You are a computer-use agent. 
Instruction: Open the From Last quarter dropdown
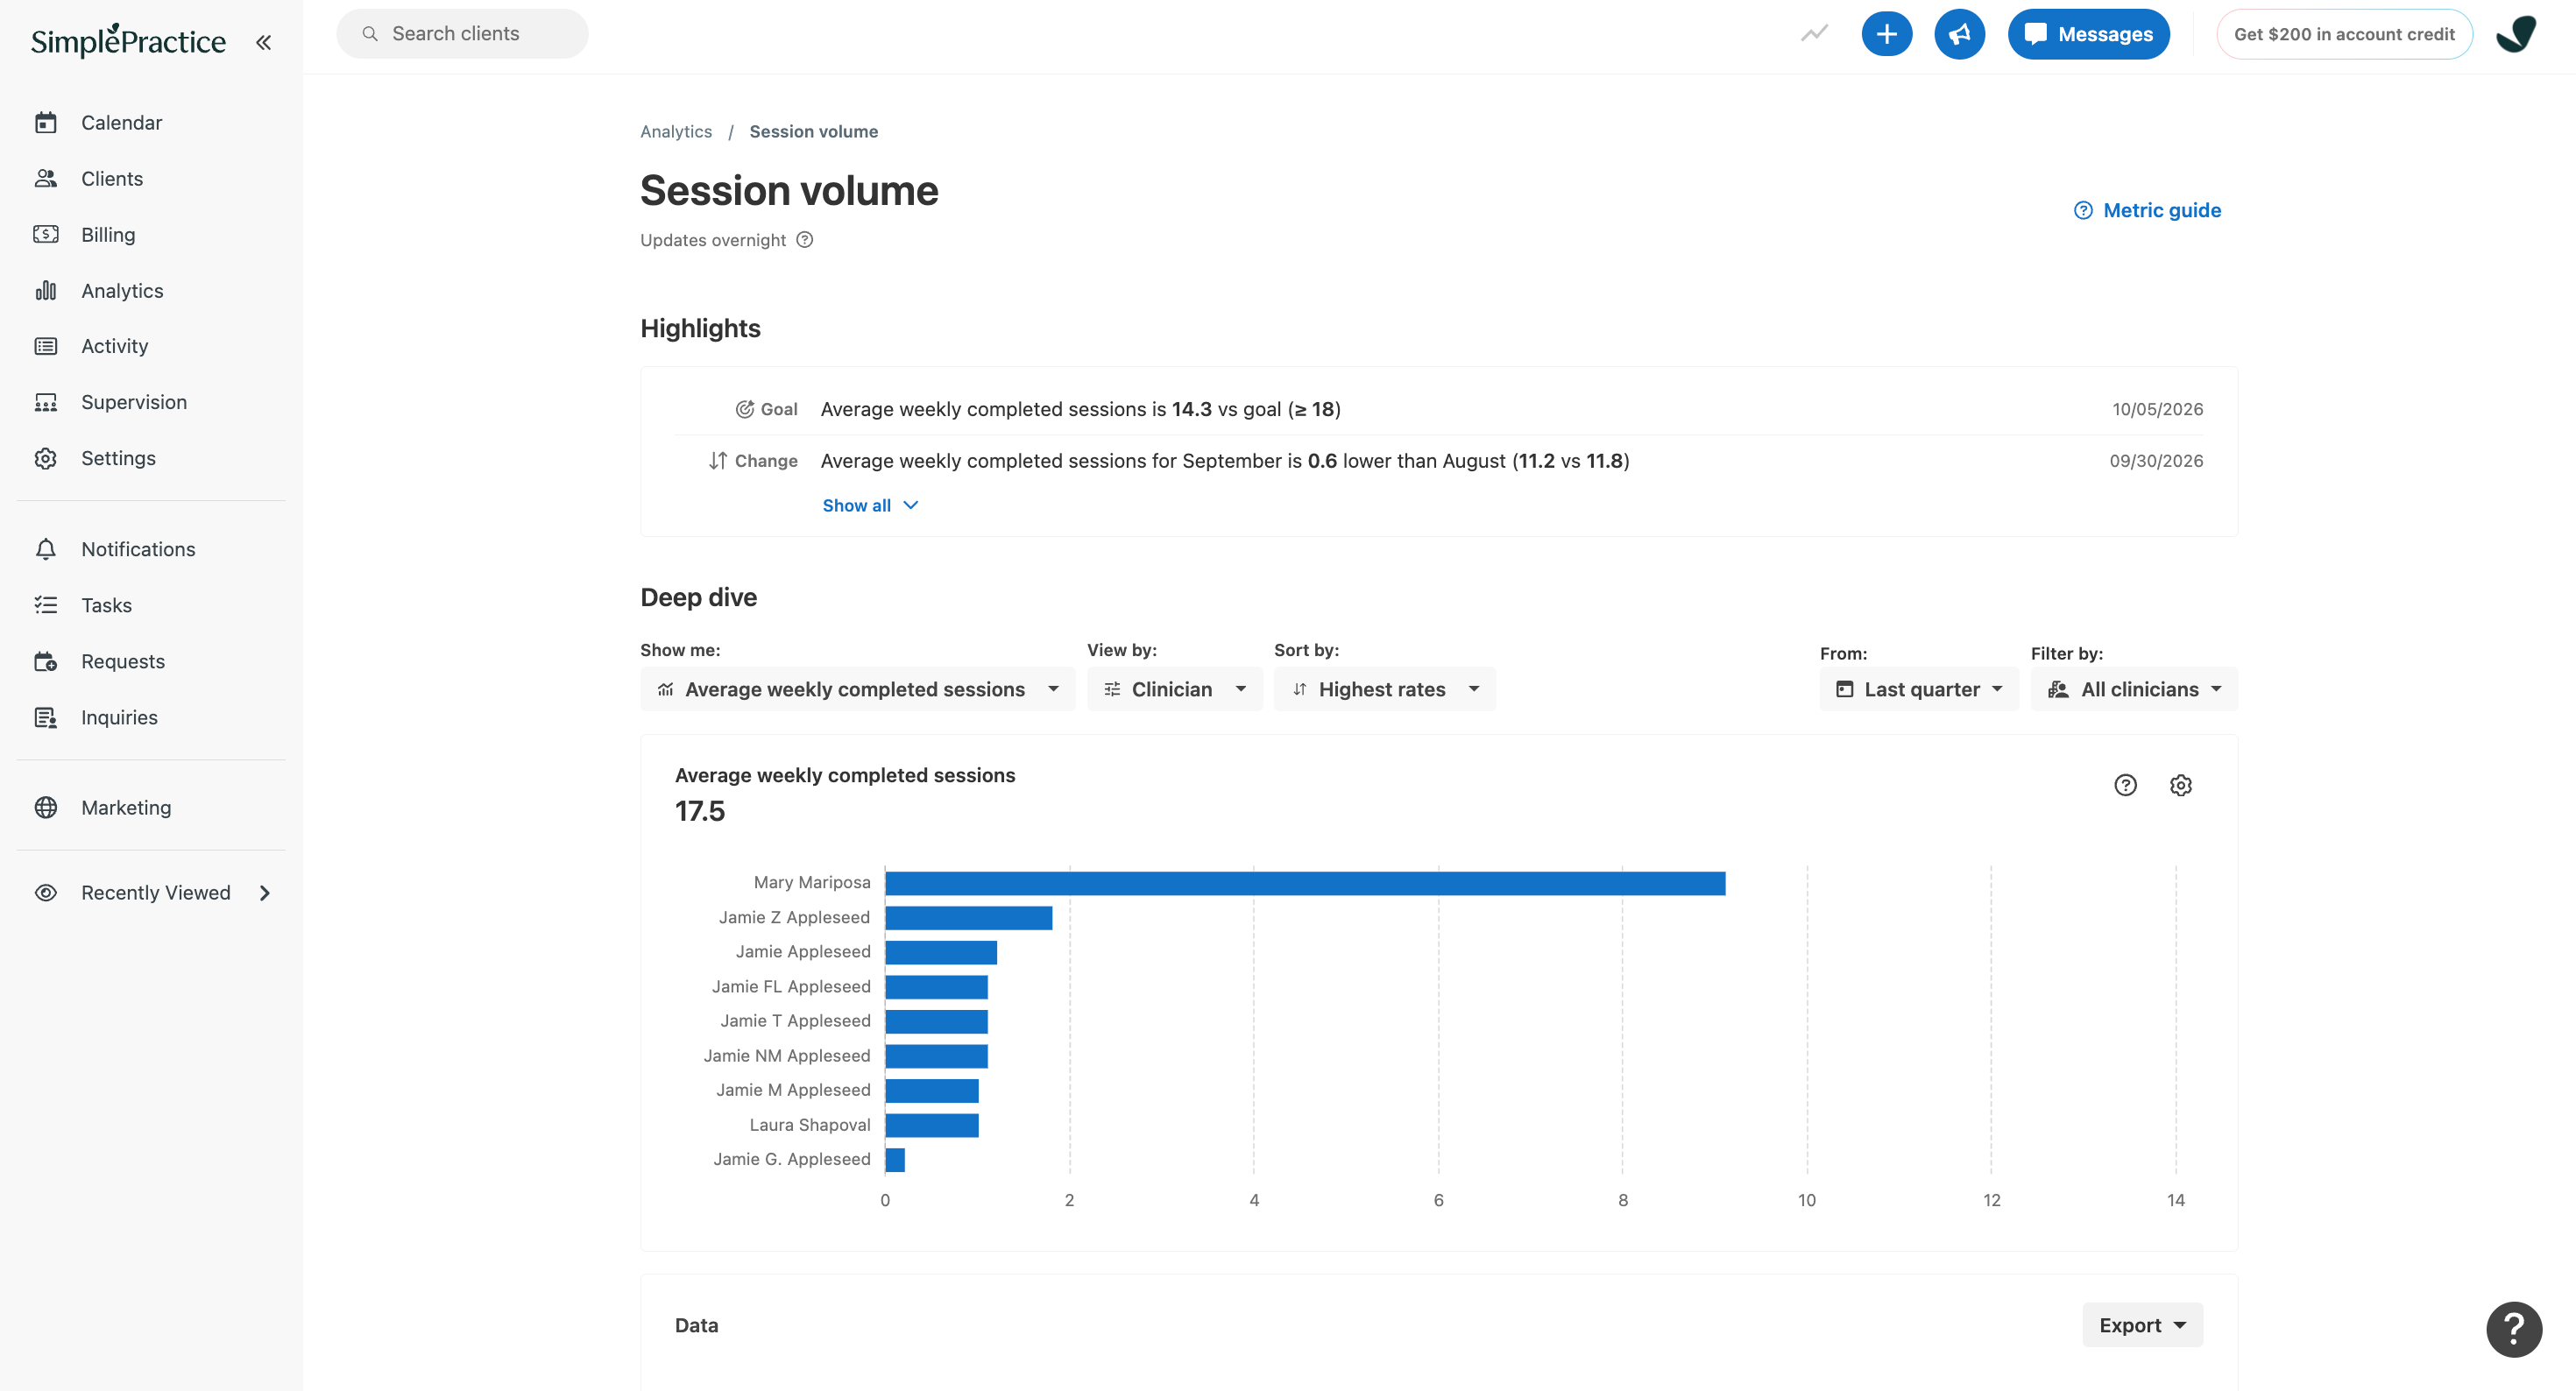[x=1918, y=689]
